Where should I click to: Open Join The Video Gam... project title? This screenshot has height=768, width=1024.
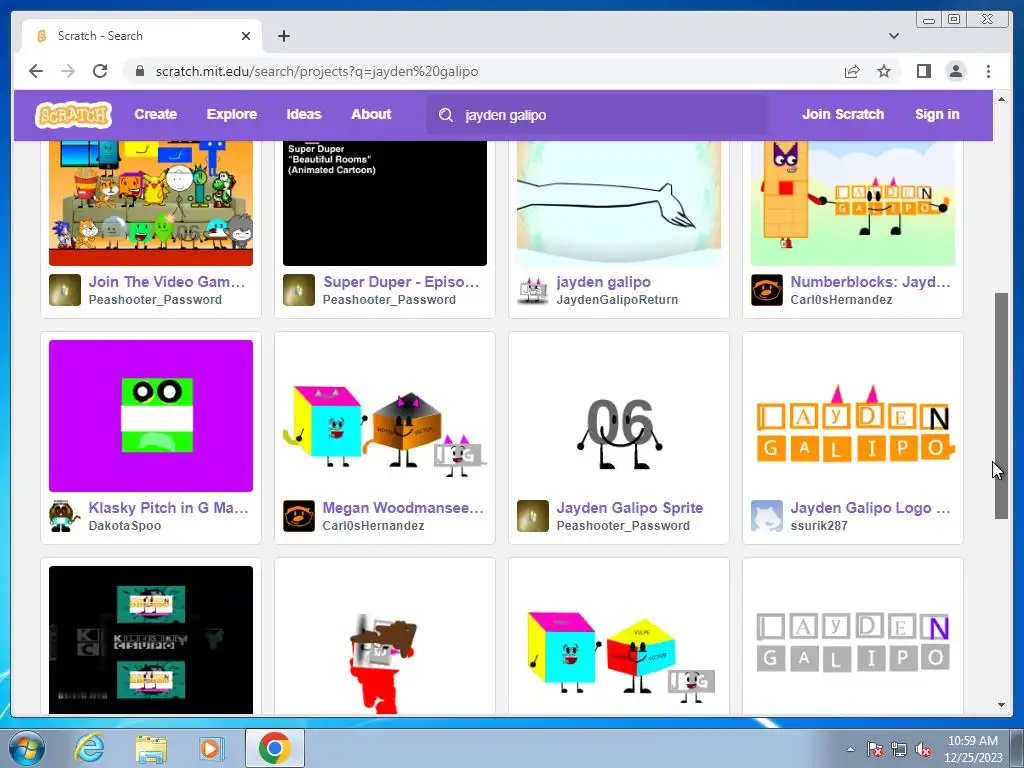(x=167, y=282)
